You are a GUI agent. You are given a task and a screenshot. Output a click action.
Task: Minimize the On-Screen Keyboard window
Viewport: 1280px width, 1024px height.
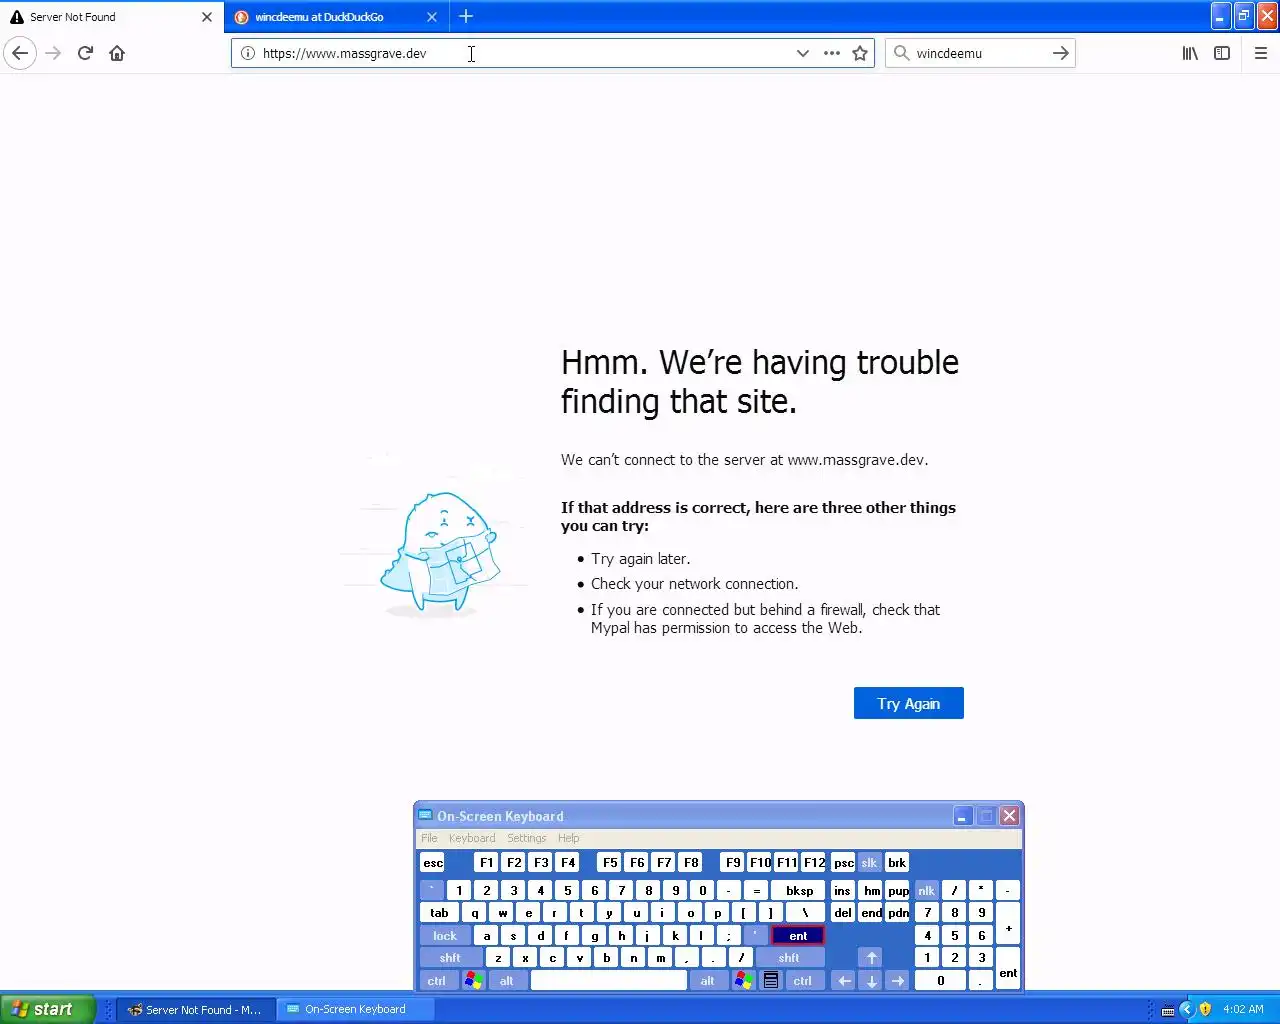pyautogui.click(x=962, y=816)
